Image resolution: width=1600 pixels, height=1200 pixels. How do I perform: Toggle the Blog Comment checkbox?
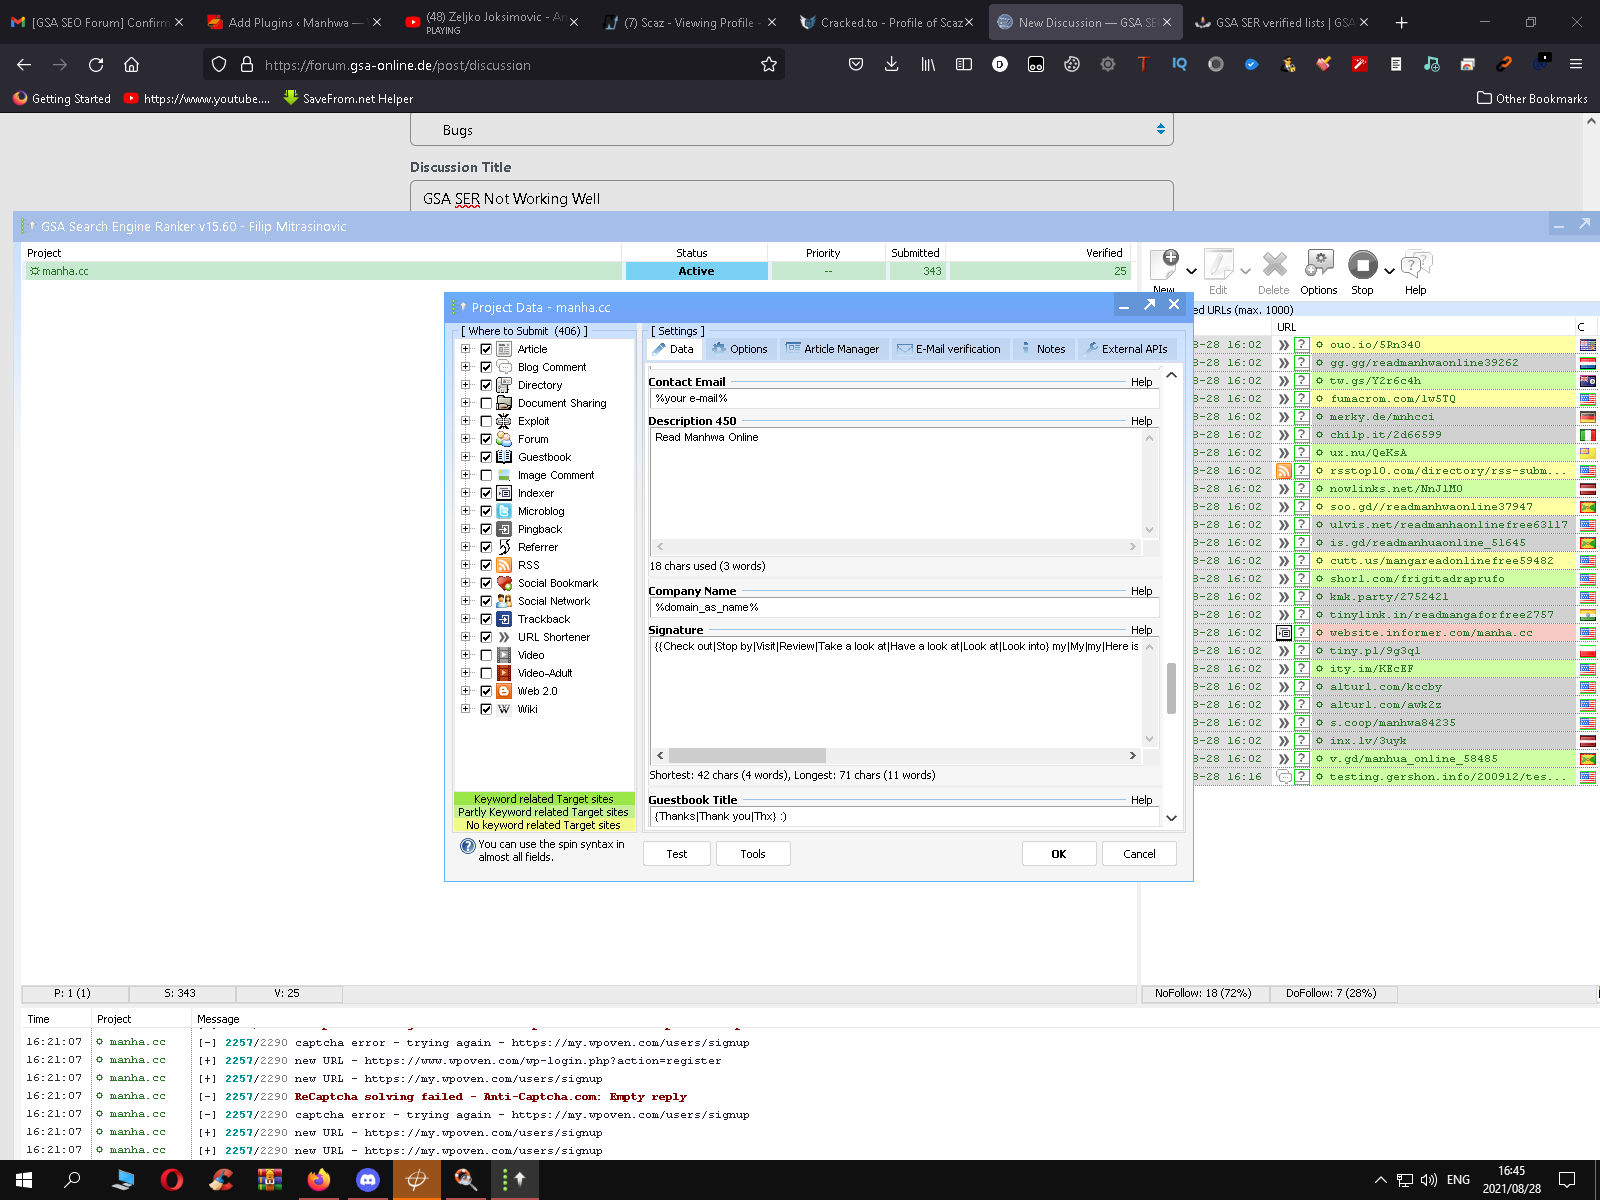(486, 367)
